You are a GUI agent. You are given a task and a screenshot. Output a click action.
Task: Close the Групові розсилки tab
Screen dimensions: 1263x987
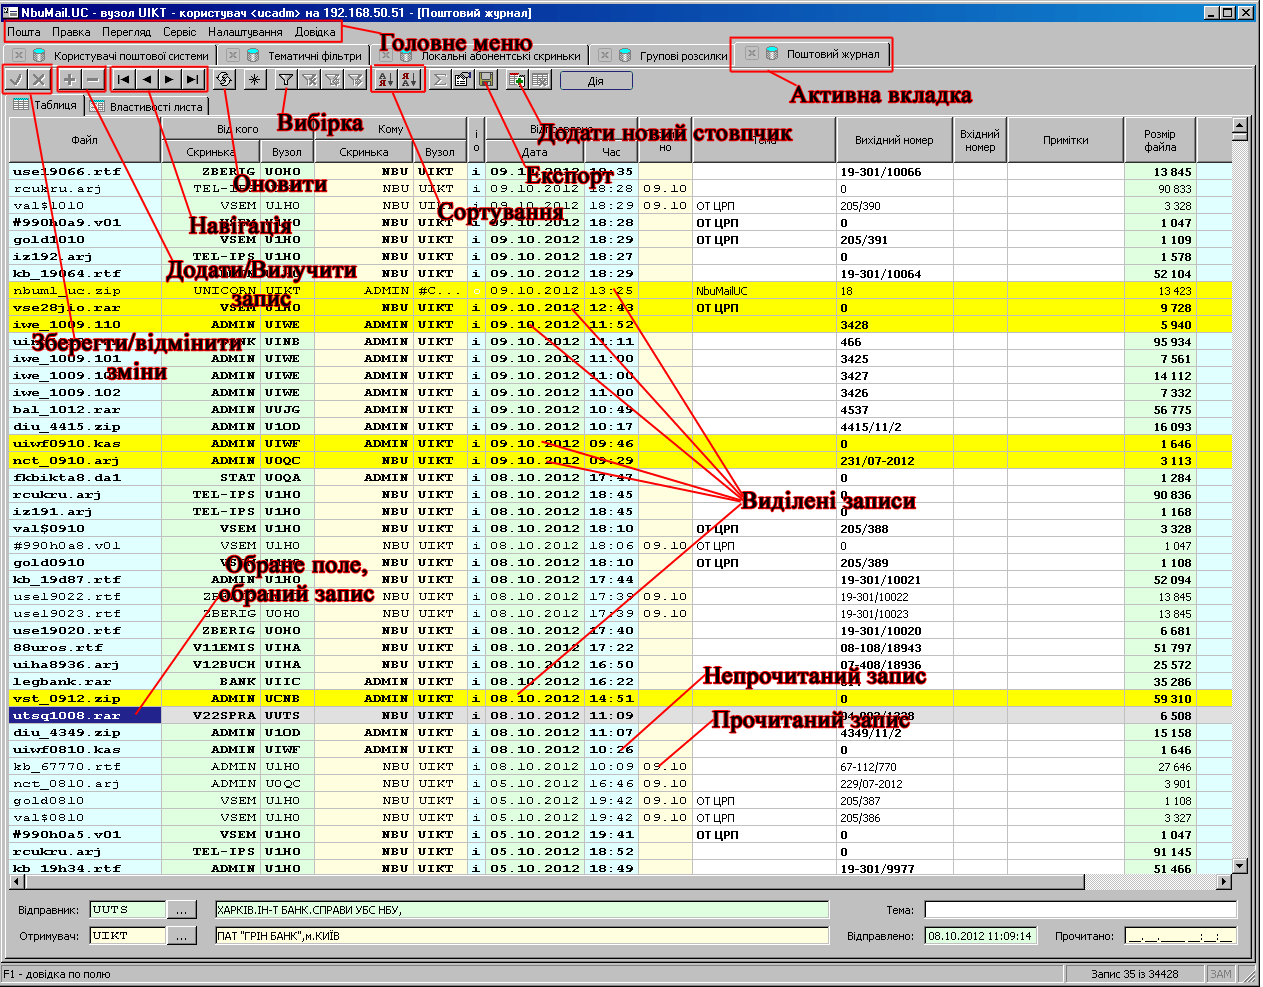(605, 56)
